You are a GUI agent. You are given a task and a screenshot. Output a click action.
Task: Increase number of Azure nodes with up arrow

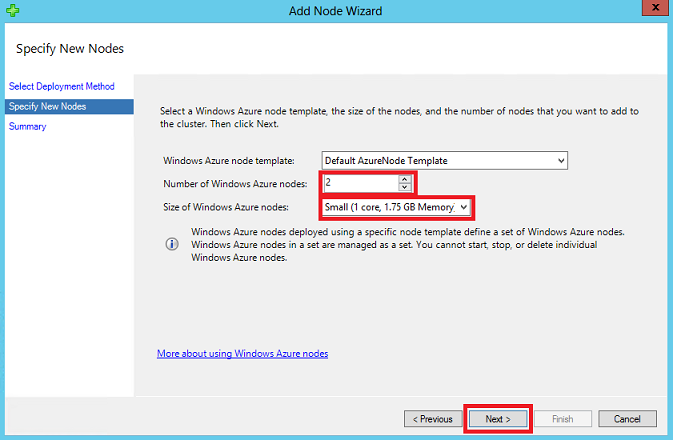(404, 179)
